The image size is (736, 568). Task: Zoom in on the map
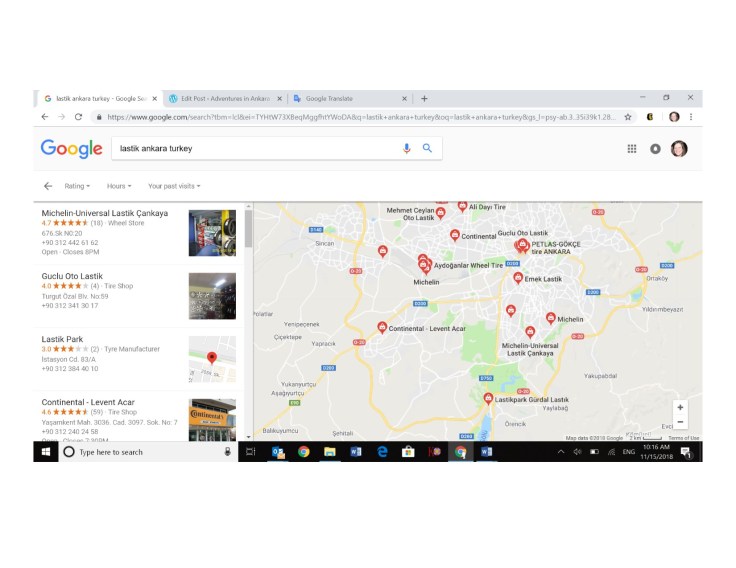(x=680, y=407)
